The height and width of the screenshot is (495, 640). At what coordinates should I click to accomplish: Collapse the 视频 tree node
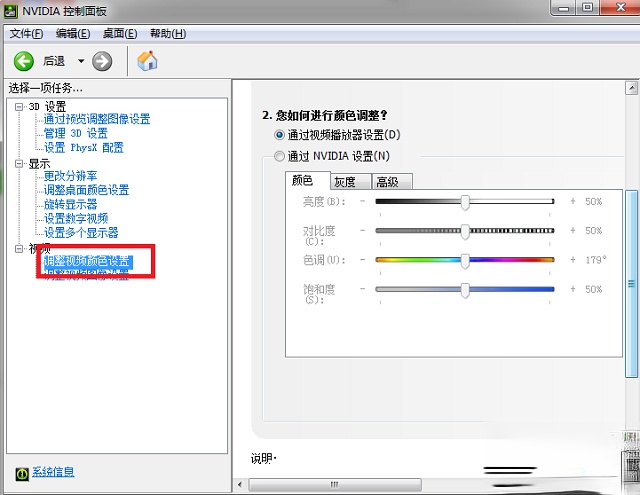[19, 249]
